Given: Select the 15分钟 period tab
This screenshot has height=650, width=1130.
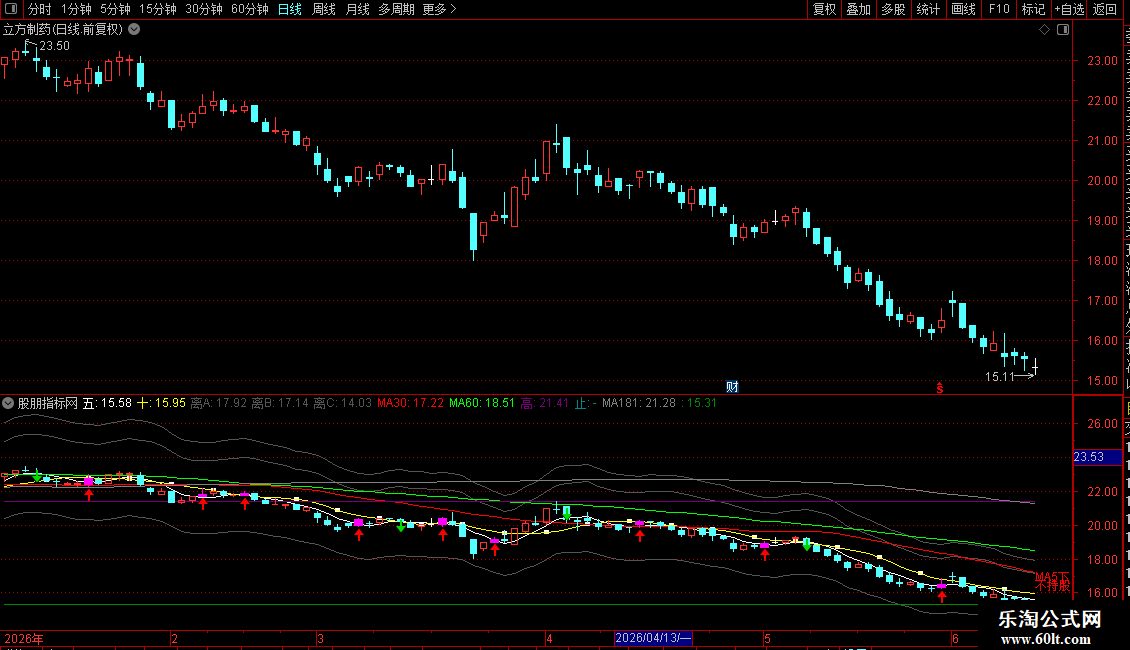Looking at the screenshot, I should [158, 9].
